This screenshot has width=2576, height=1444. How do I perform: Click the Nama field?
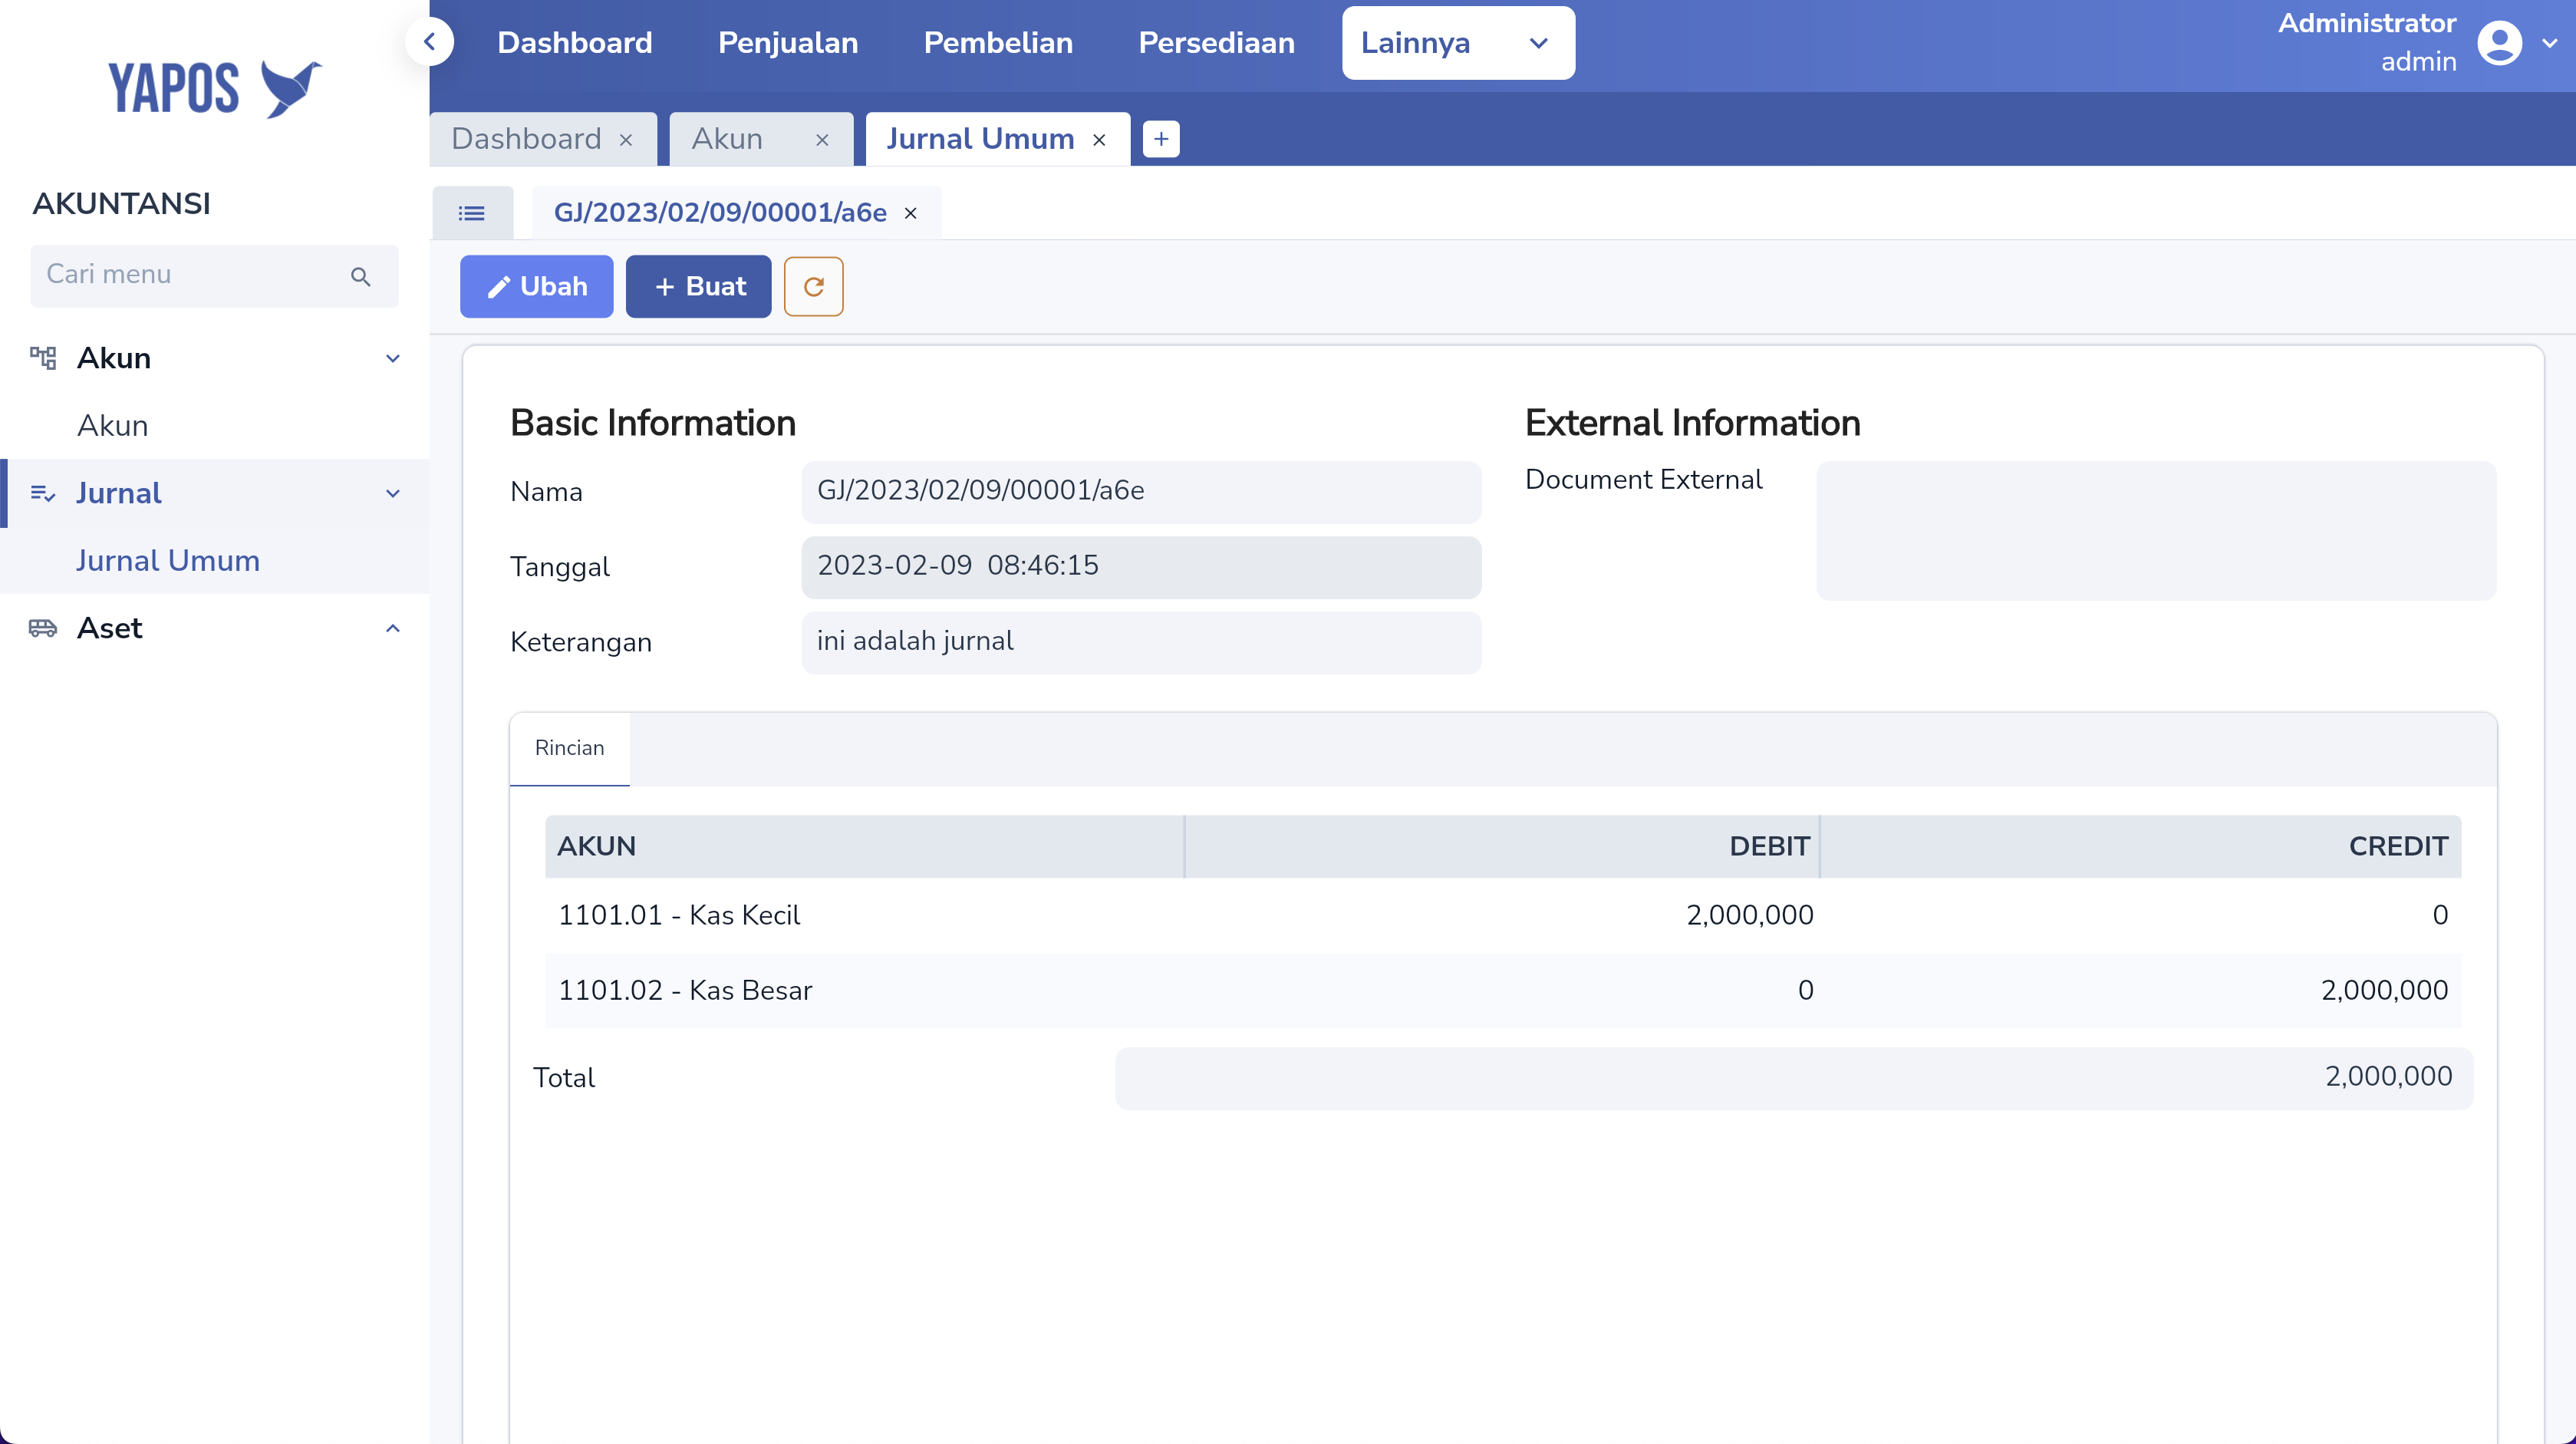click(x=1141, y=491)
